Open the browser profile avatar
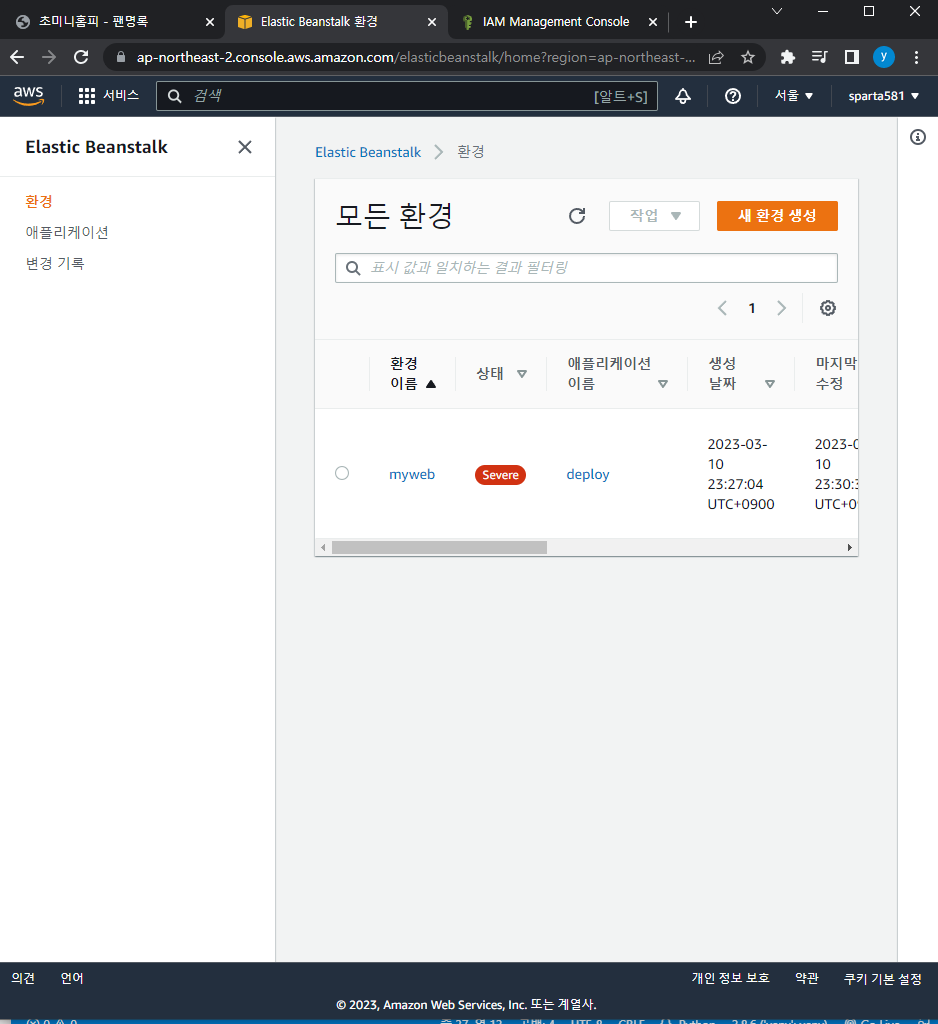Viewport: 938px width, 1024px height. point(884,57)
